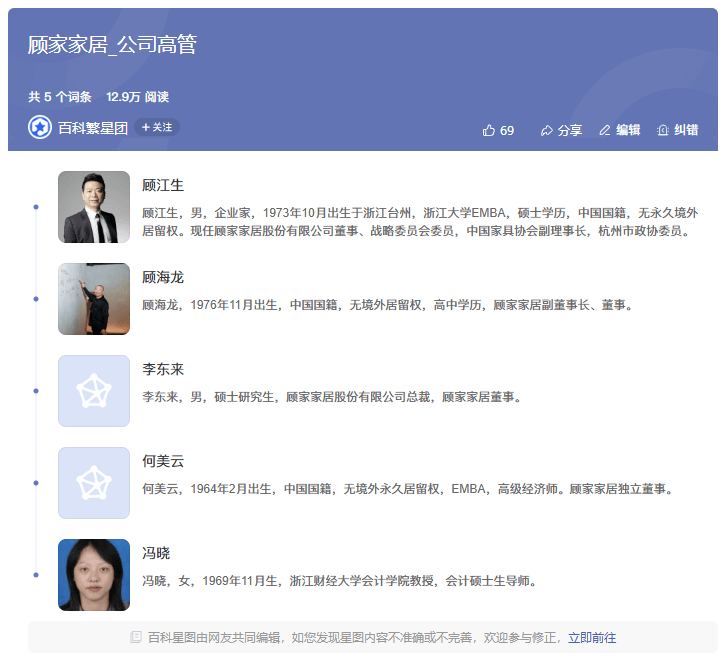Click 顾海龙's description mentioning 1976年11月出生
This screenshot has height=660, width=728.
(388, 305)
